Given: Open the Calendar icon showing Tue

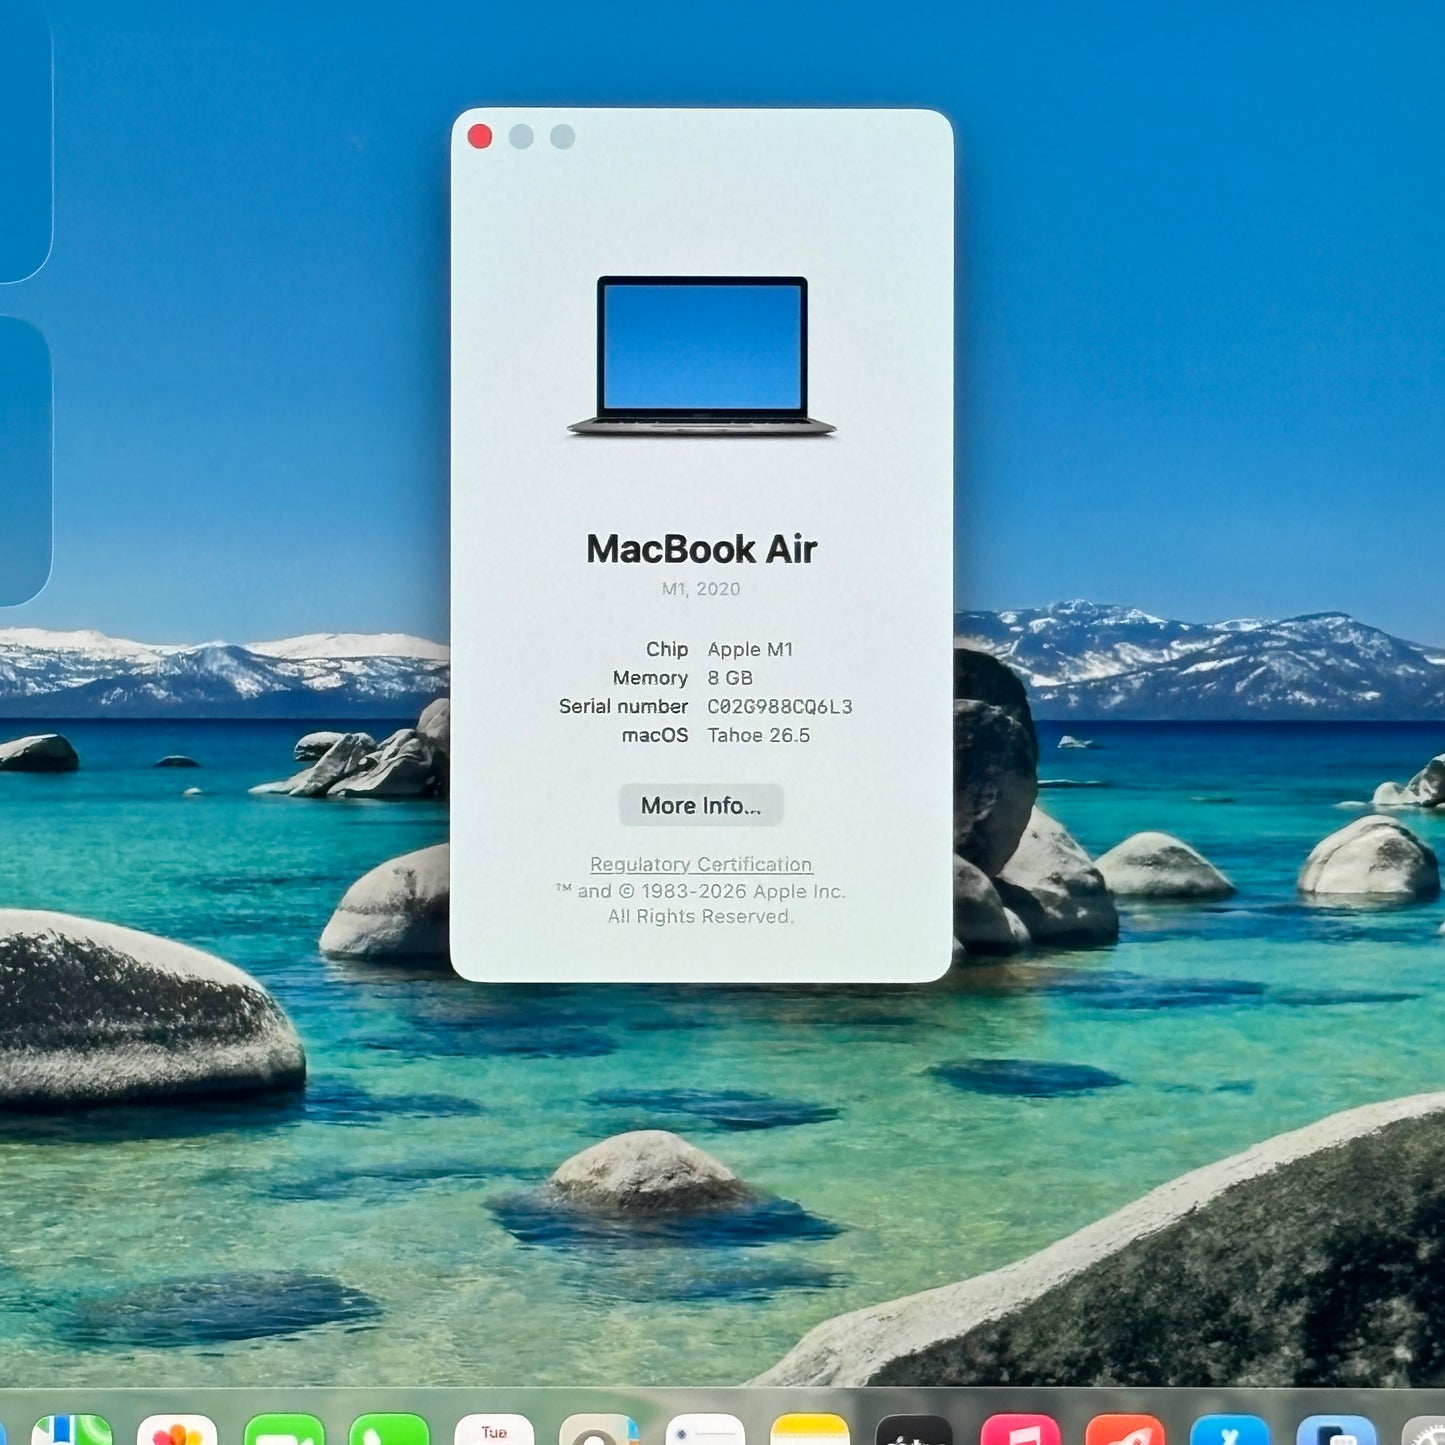Looking at the screenshot, I should pos(494,1431).
